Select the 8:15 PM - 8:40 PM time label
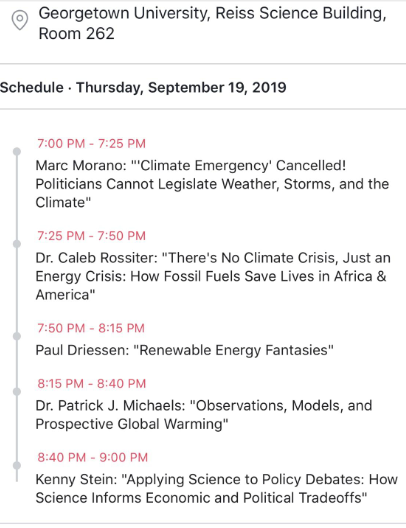The image size is (406, 528). coord(92,384)
